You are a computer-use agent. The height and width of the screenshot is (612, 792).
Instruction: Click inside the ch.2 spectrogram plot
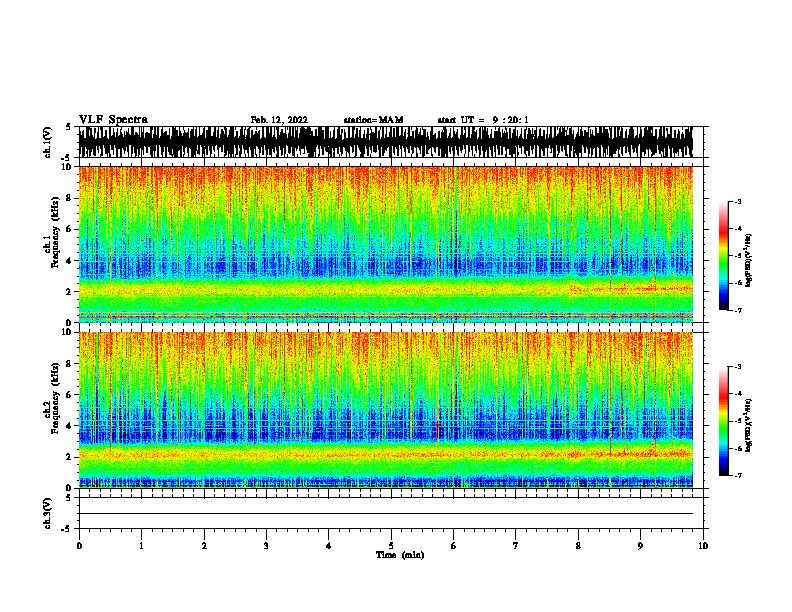click(x=386, y=410)
